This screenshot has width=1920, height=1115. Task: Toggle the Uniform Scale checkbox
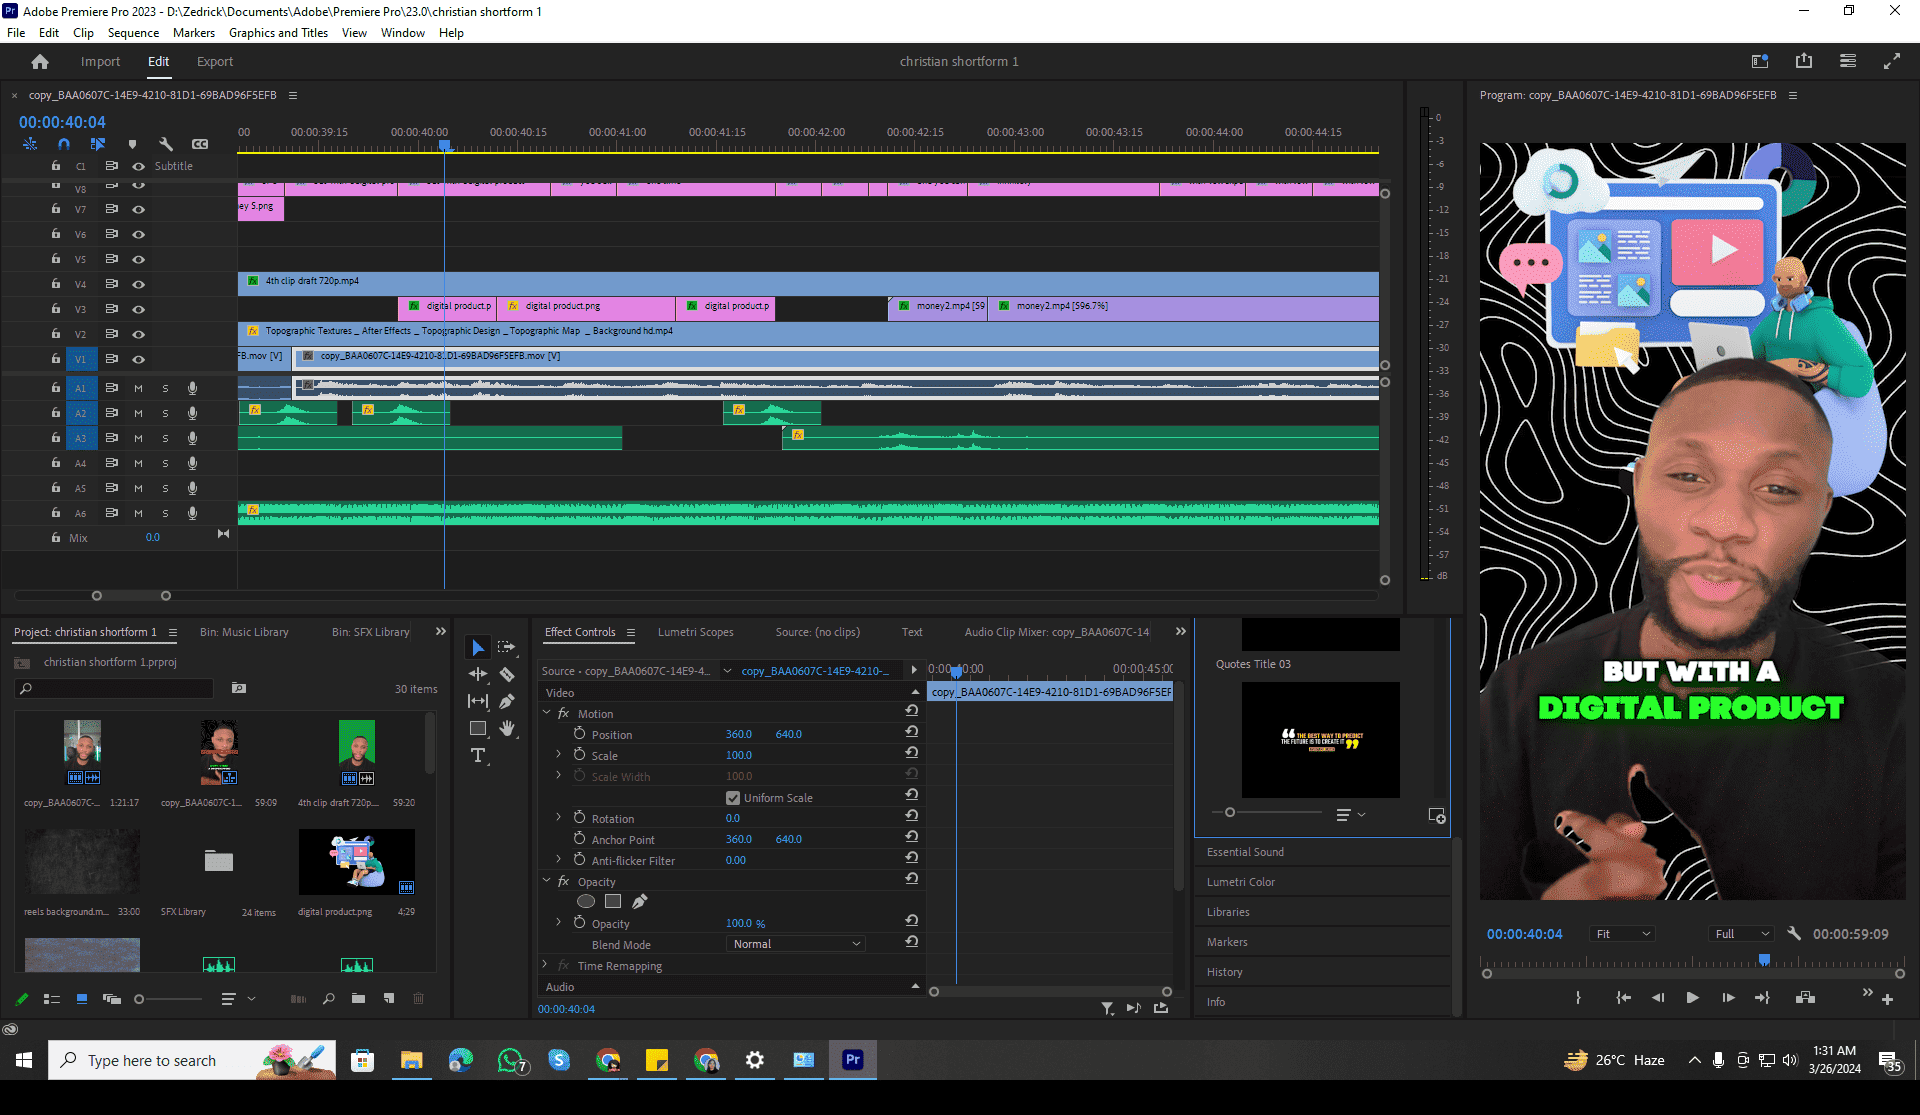point(733,798)
